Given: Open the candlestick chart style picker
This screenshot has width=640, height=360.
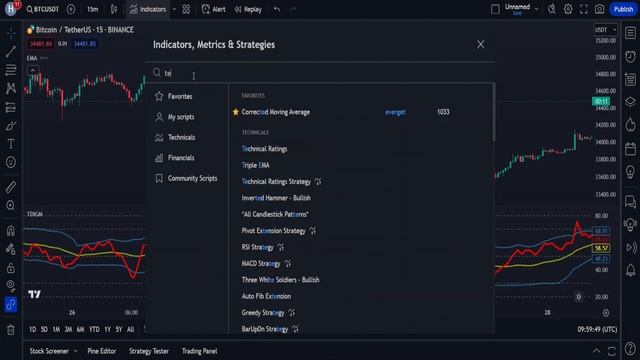Looking at the screenshot, I should [x=114, y=9].
